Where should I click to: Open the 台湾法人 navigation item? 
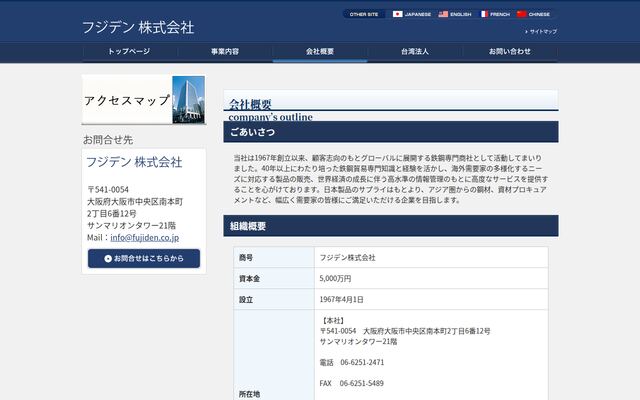point(415,51)
